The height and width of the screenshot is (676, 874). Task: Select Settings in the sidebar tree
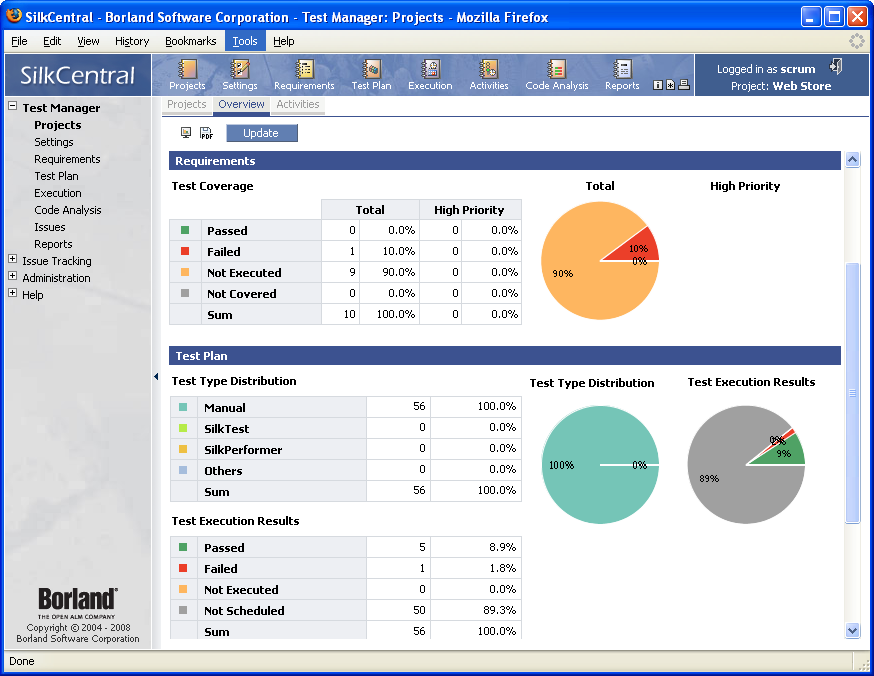point(54,142)
